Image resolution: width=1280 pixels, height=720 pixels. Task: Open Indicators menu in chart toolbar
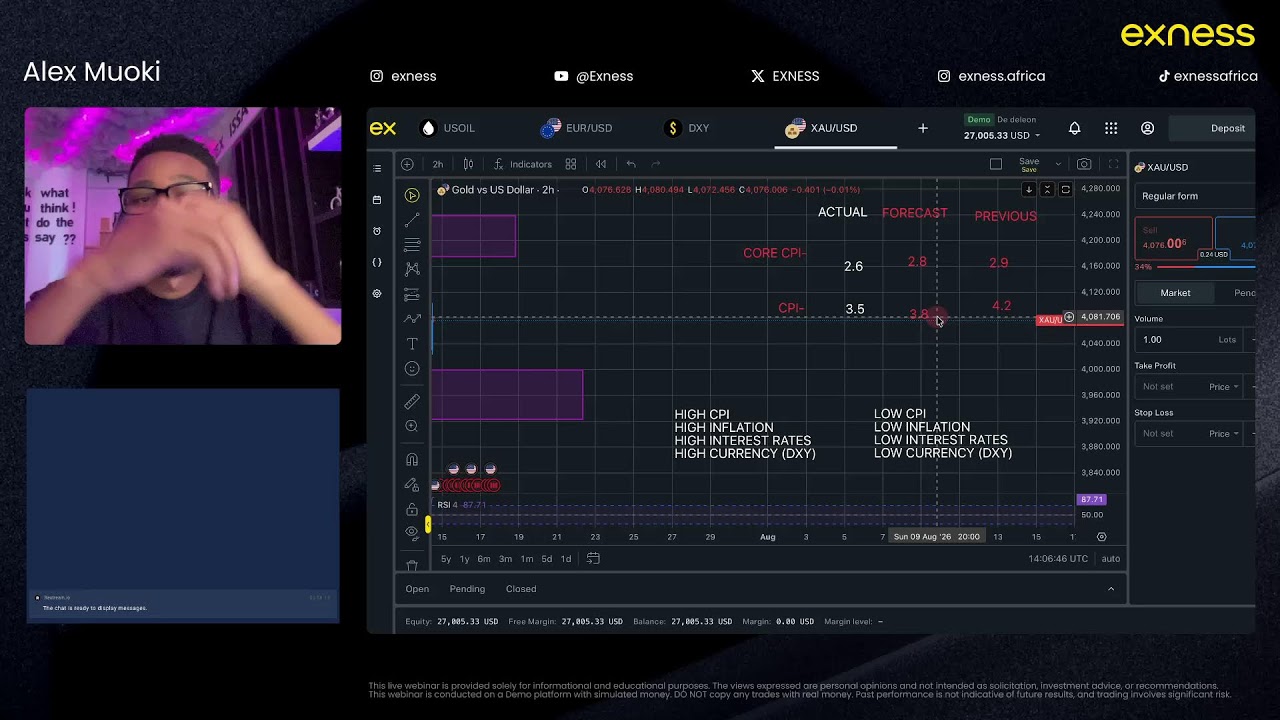point(522,164)
